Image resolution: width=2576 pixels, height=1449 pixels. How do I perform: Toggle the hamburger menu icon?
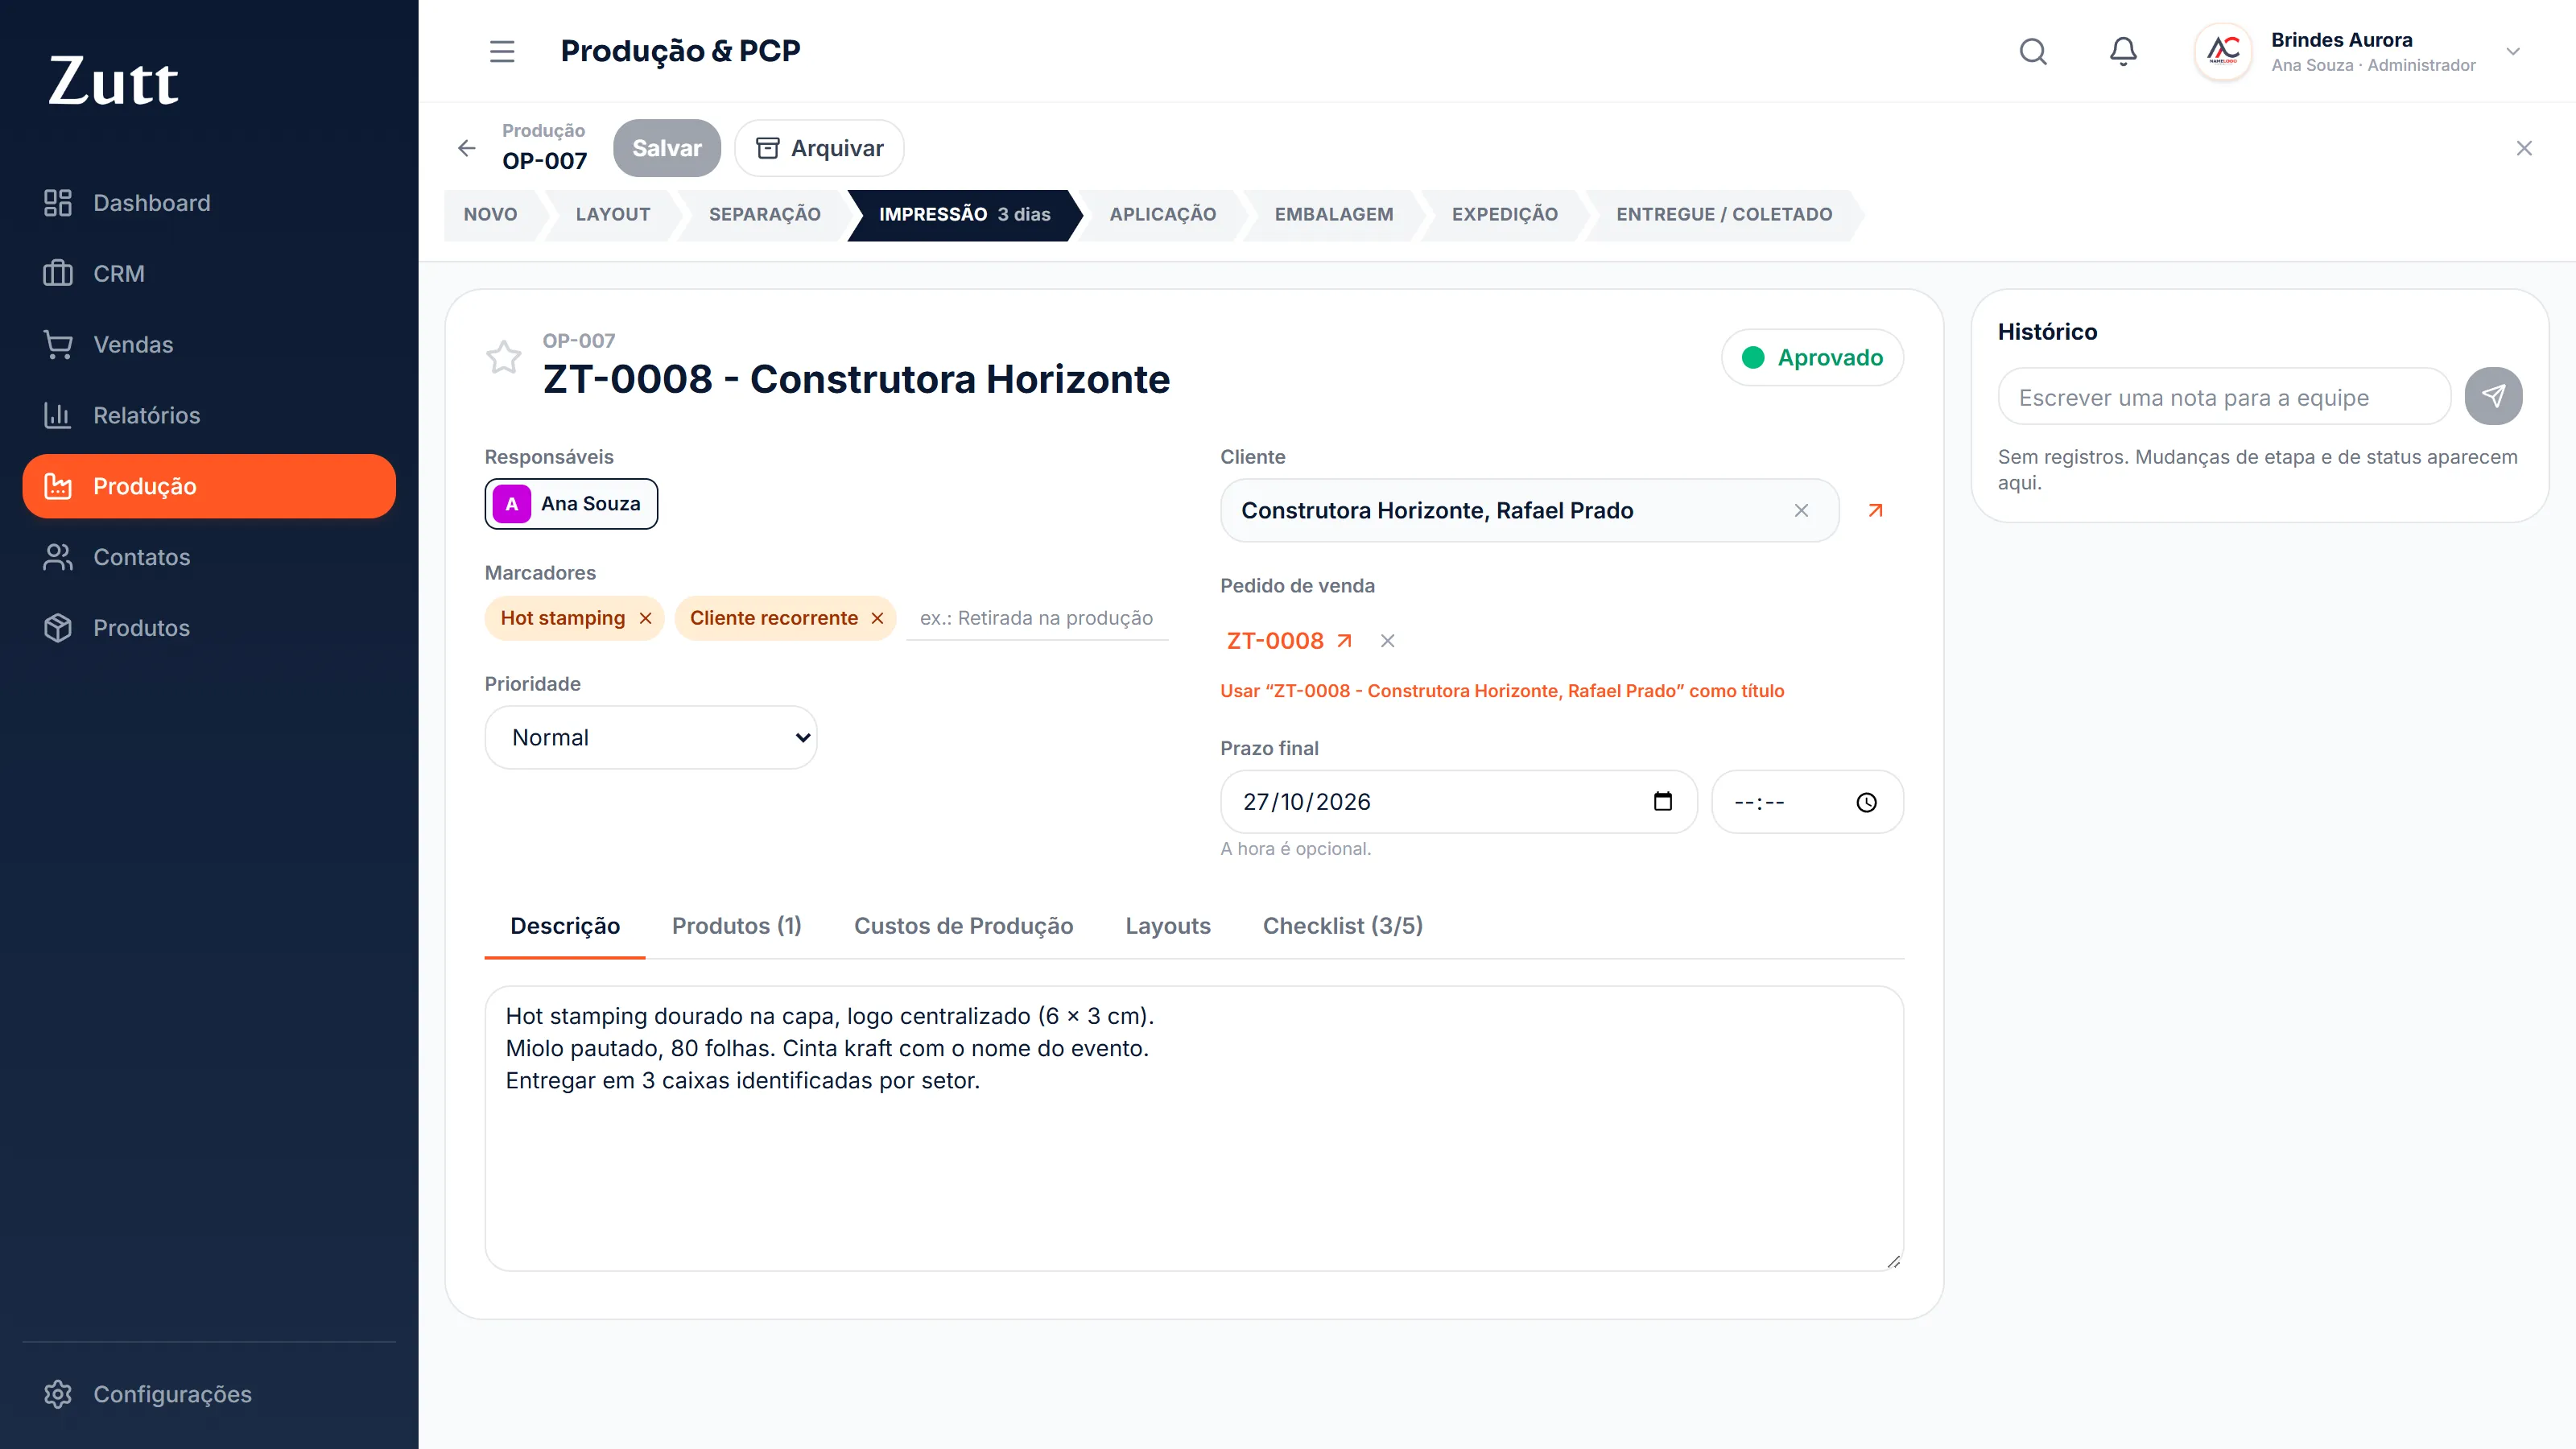pos(502,51)
